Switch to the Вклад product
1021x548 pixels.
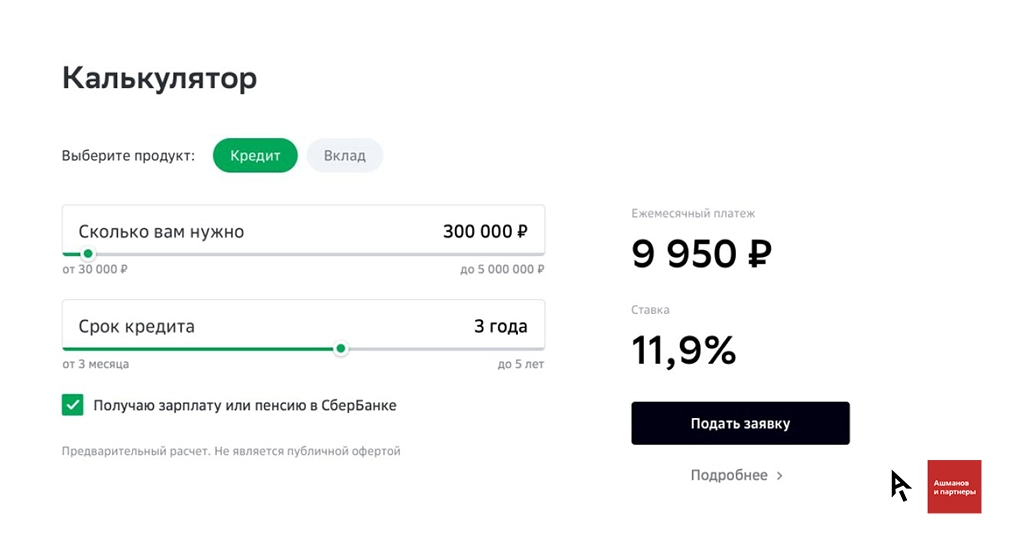(344, 156)
